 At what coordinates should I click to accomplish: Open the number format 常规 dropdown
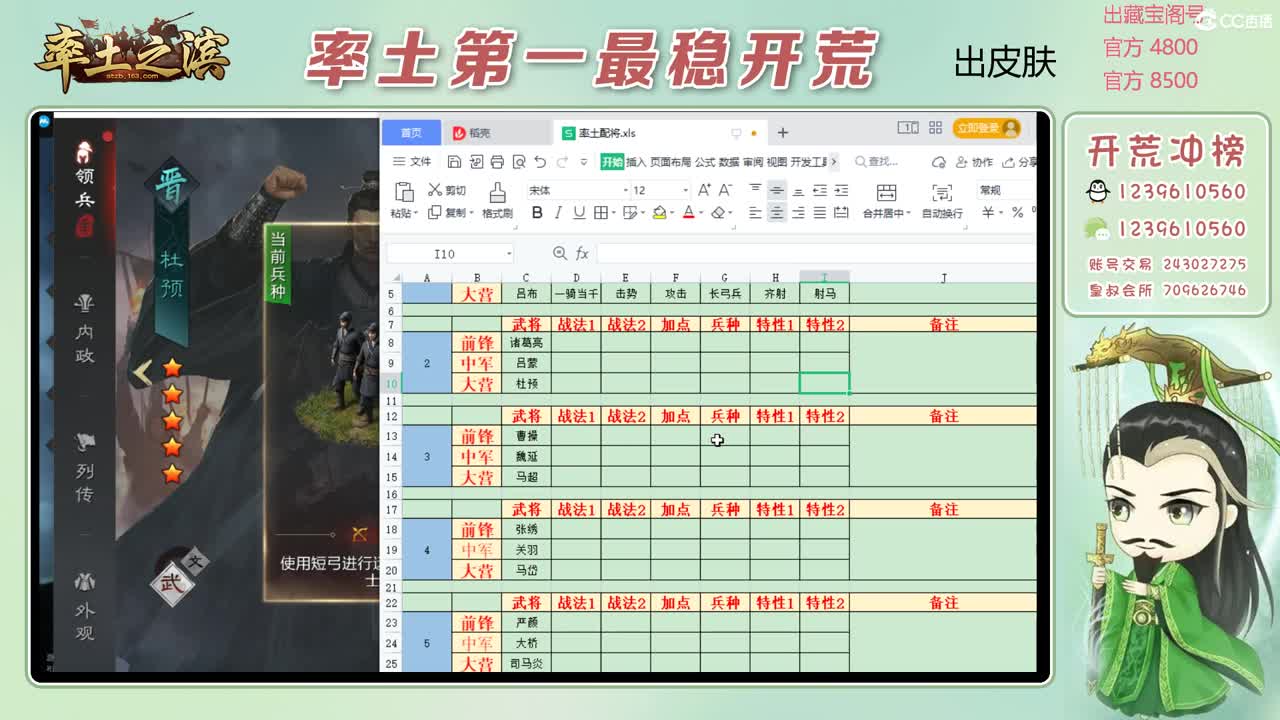pyautogui.click(x=1005, y=190)
